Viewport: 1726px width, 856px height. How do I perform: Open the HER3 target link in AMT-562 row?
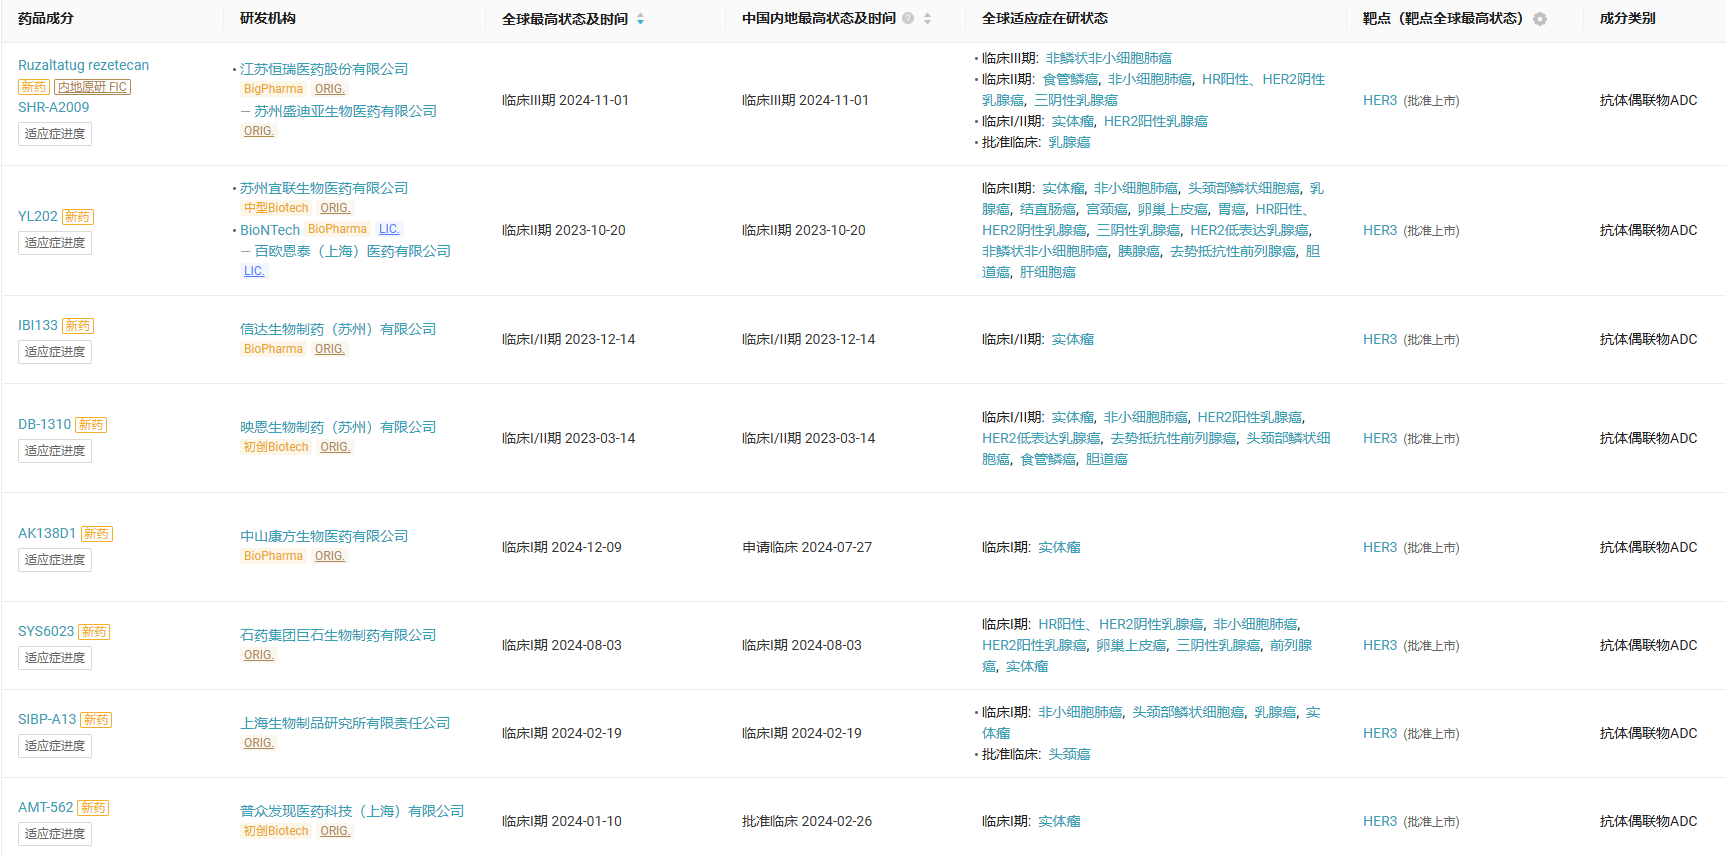[1380, 821]
